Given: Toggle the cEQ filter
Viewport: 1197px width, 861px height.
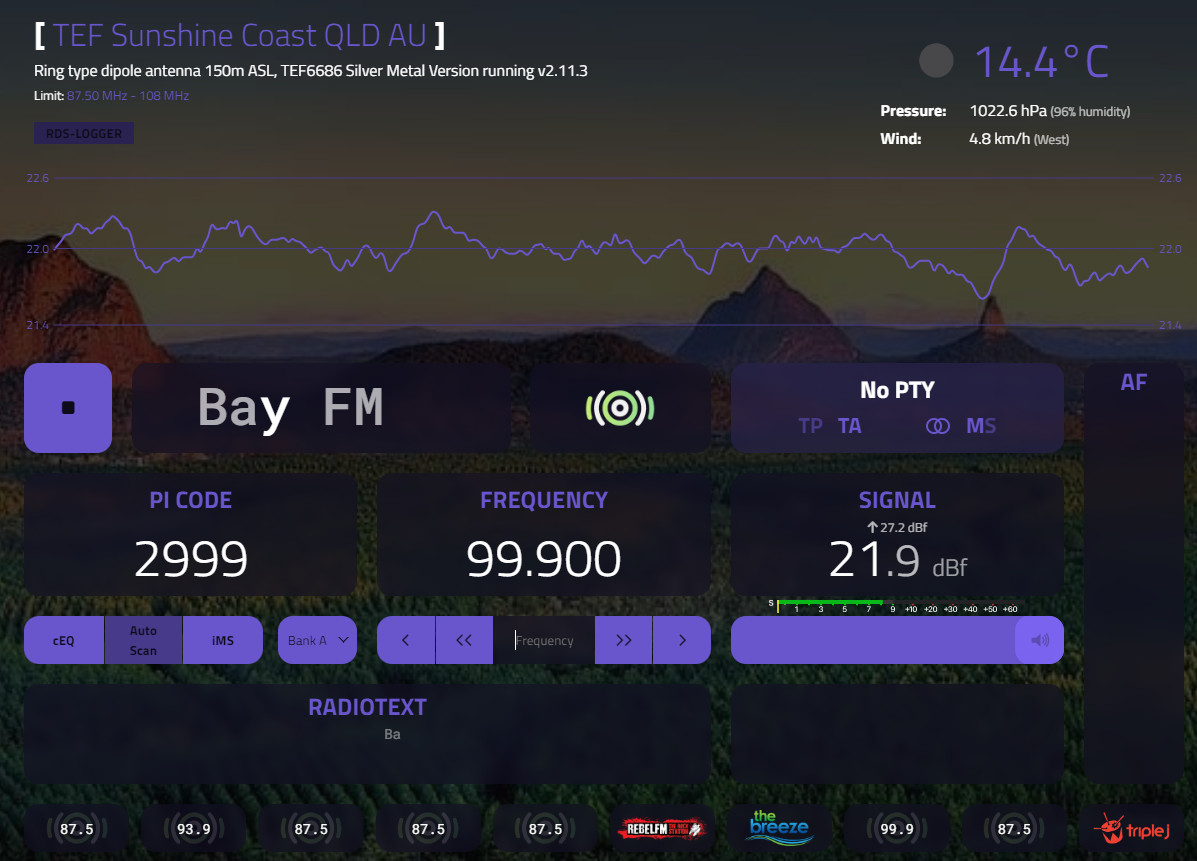Looking at the screenshot, I should 64,640.
